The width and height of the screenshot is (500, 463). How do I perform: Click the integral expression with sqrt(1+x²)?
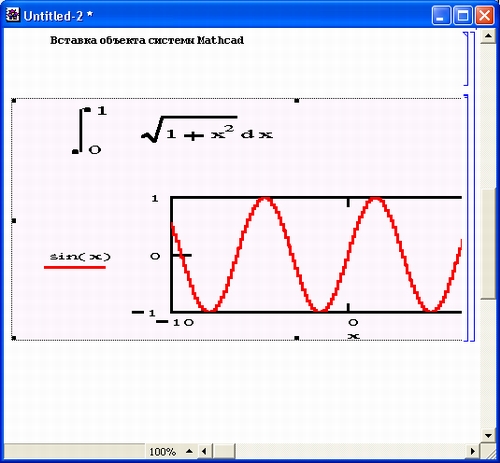pyautogui.click(x=172, y=130)
